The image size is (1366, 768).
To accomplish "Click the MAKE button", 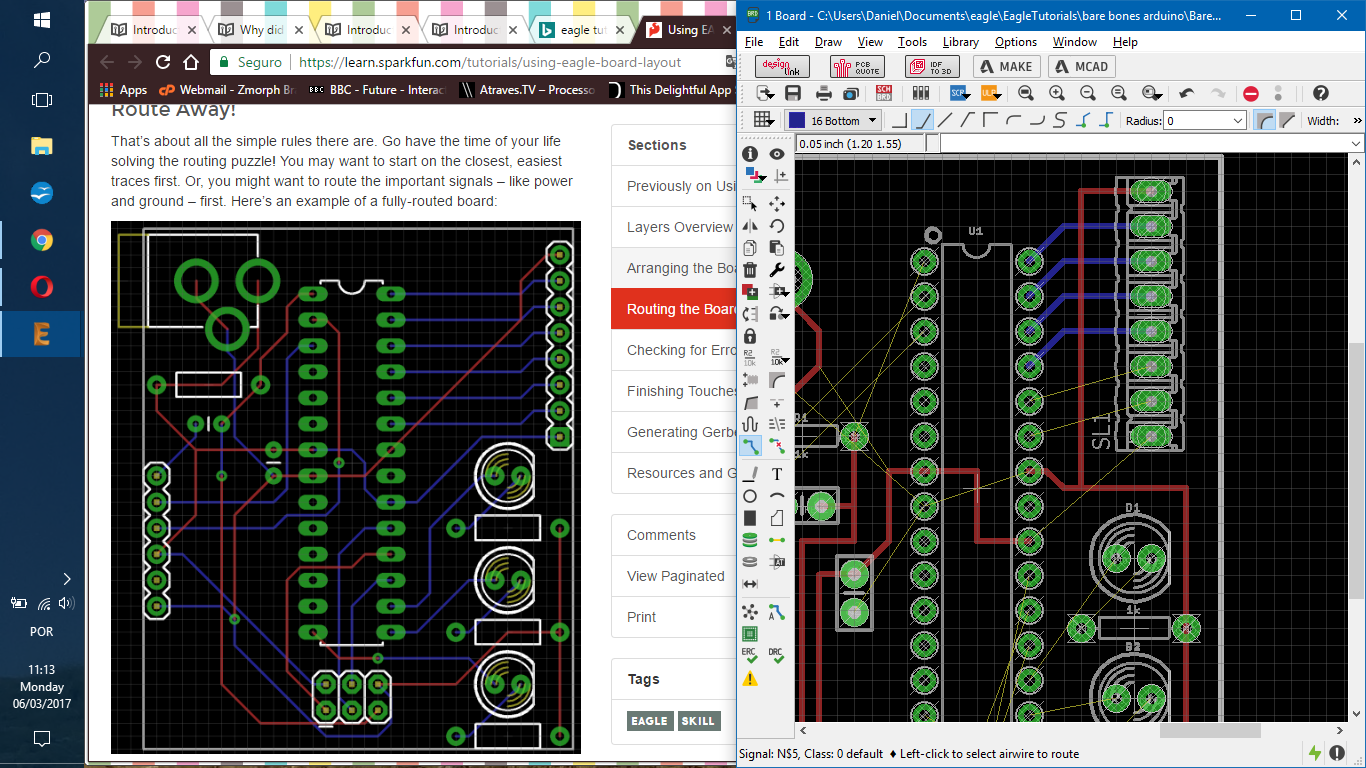I will coord(1006,67).
